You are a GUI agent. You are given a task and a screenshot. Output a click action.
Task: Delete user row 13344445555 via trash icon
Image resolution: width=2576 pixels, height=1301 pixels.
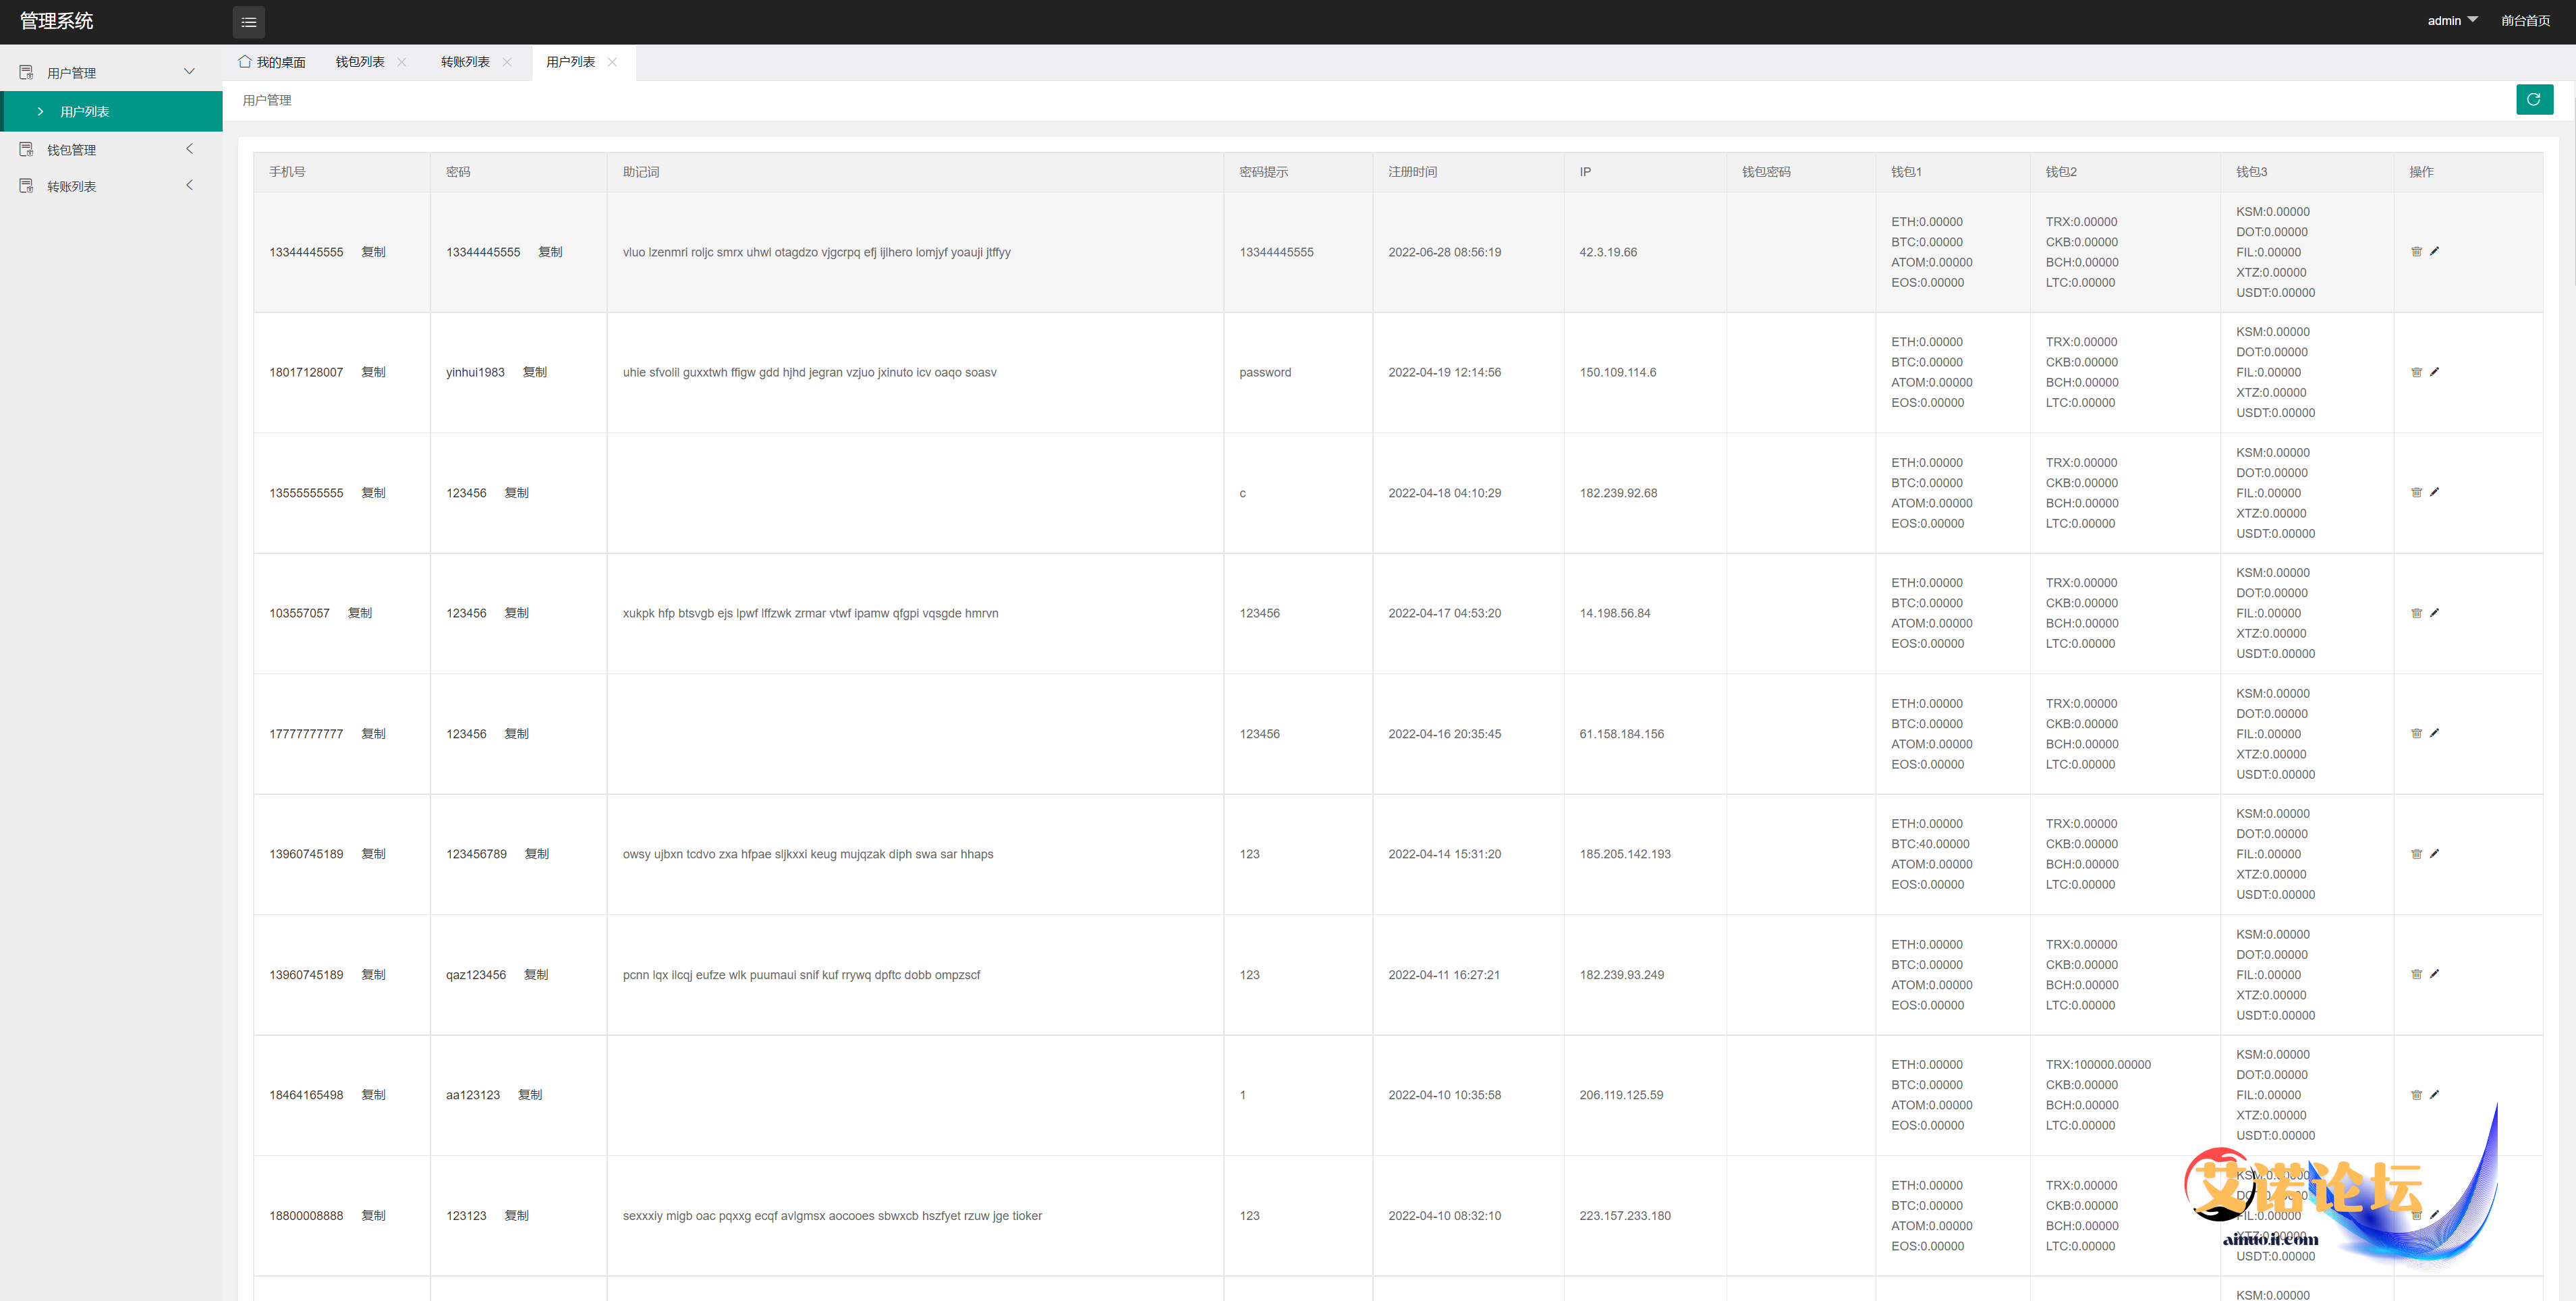tap(2416, 252)
